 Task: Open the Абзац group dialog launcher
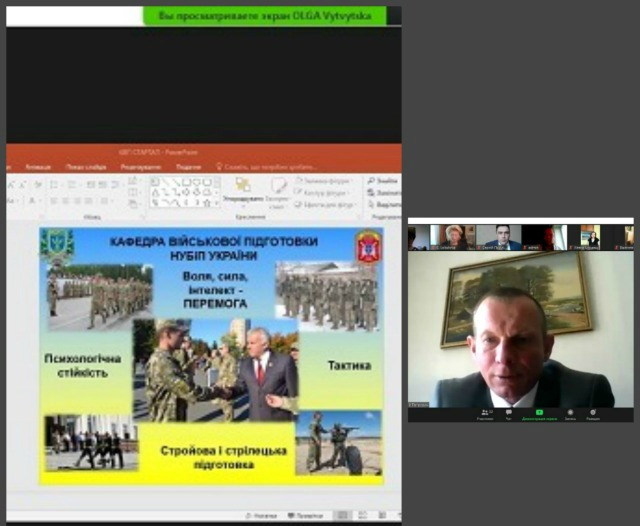click(142, 217)
